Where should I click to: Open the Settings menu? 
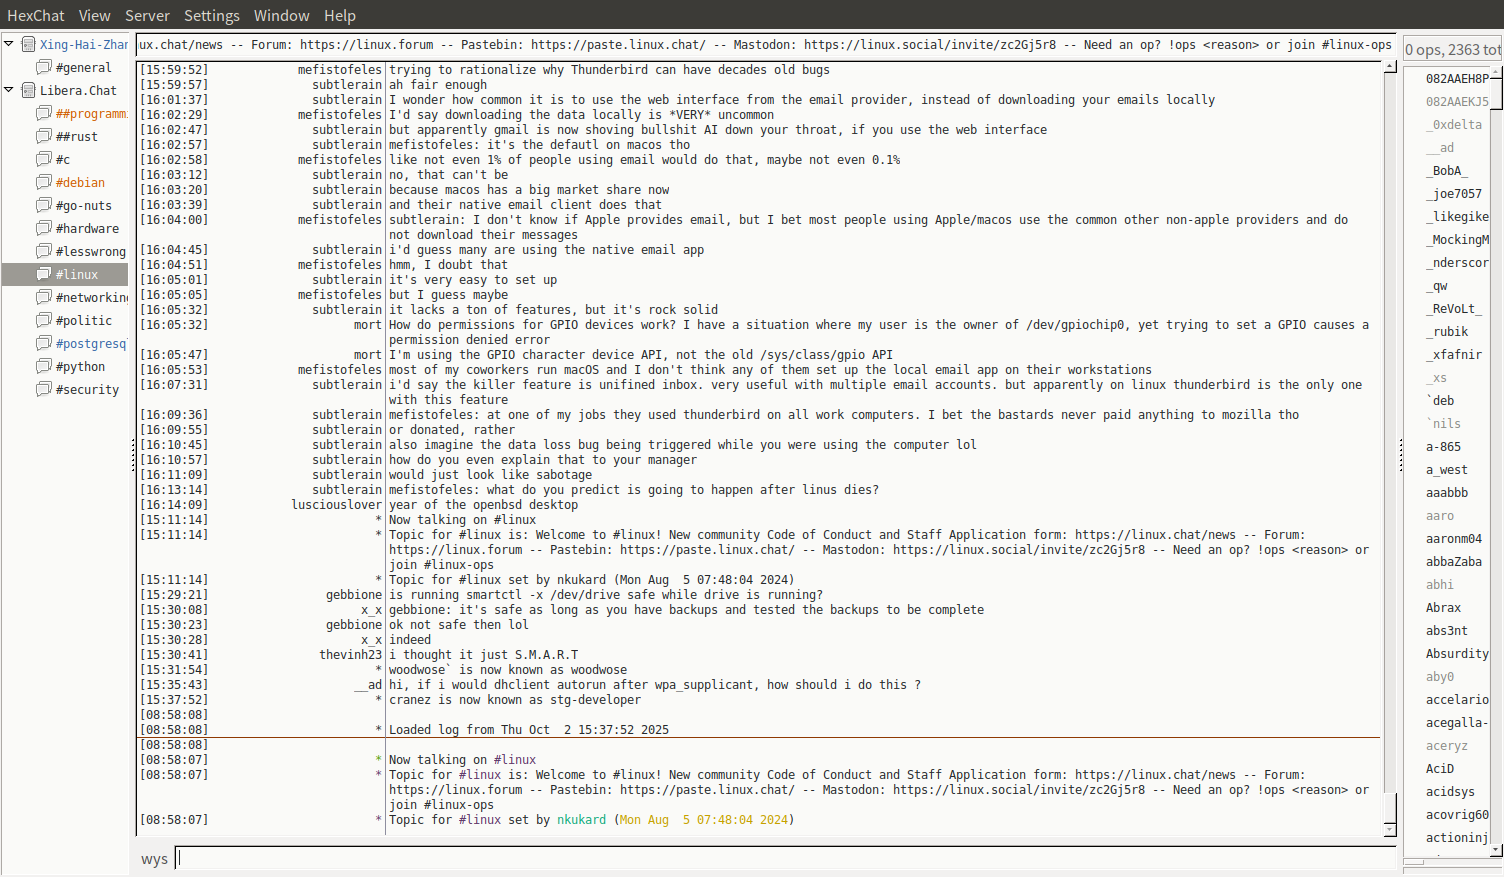tap(211, 16)
